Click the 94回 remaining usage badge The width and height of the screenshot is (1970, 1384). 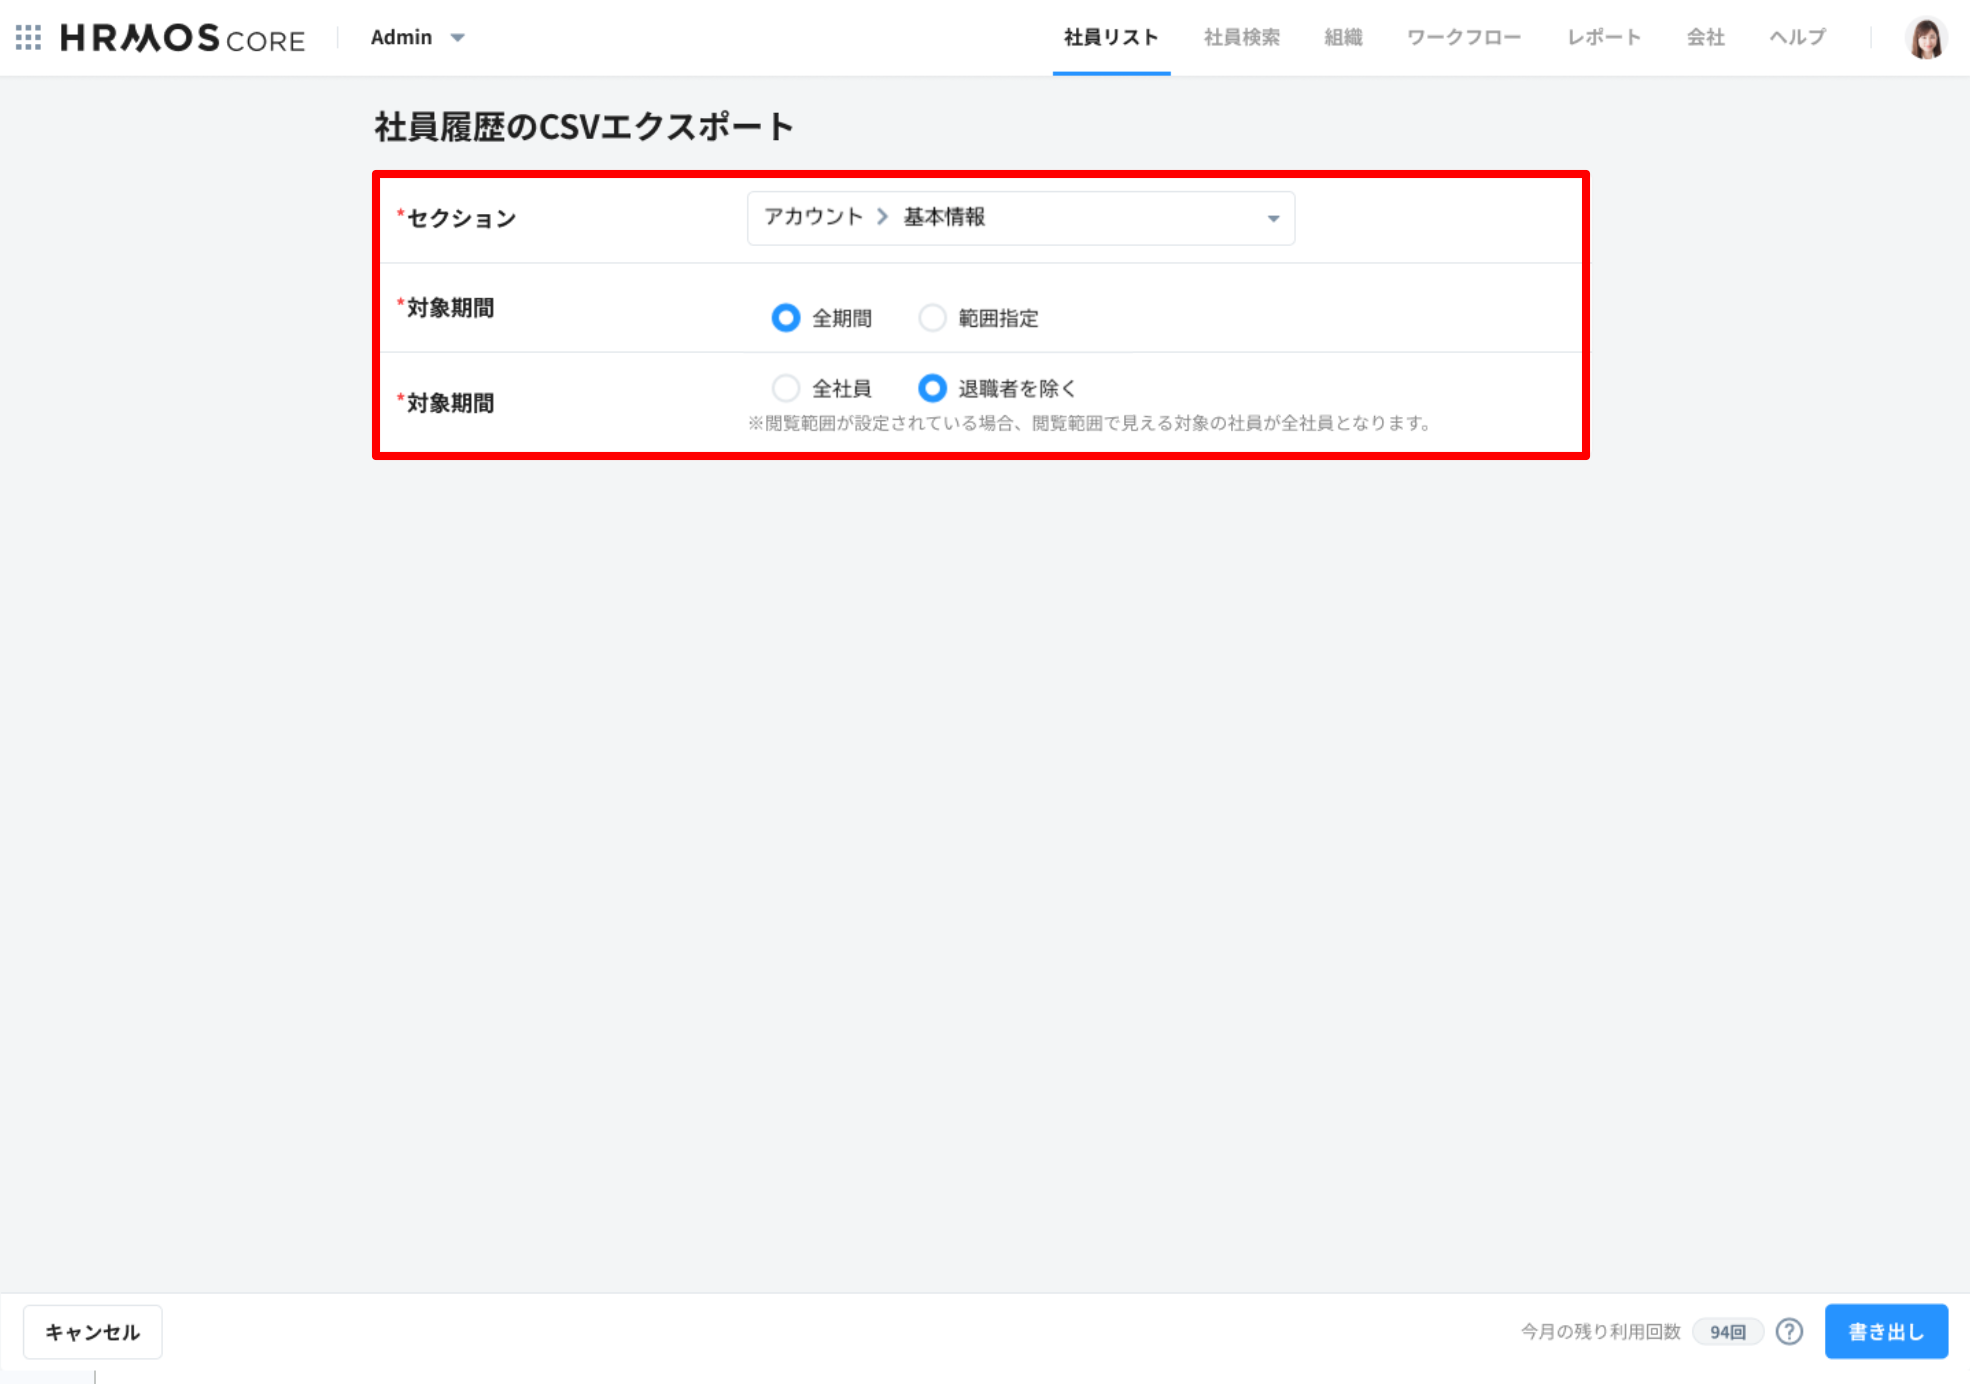coord(1728,1332)
